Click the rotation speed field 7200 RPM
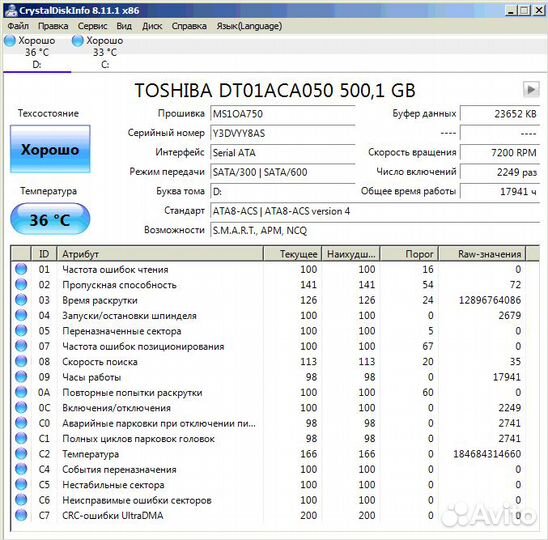This screenshot has height=540, width=548. [500, 153]
